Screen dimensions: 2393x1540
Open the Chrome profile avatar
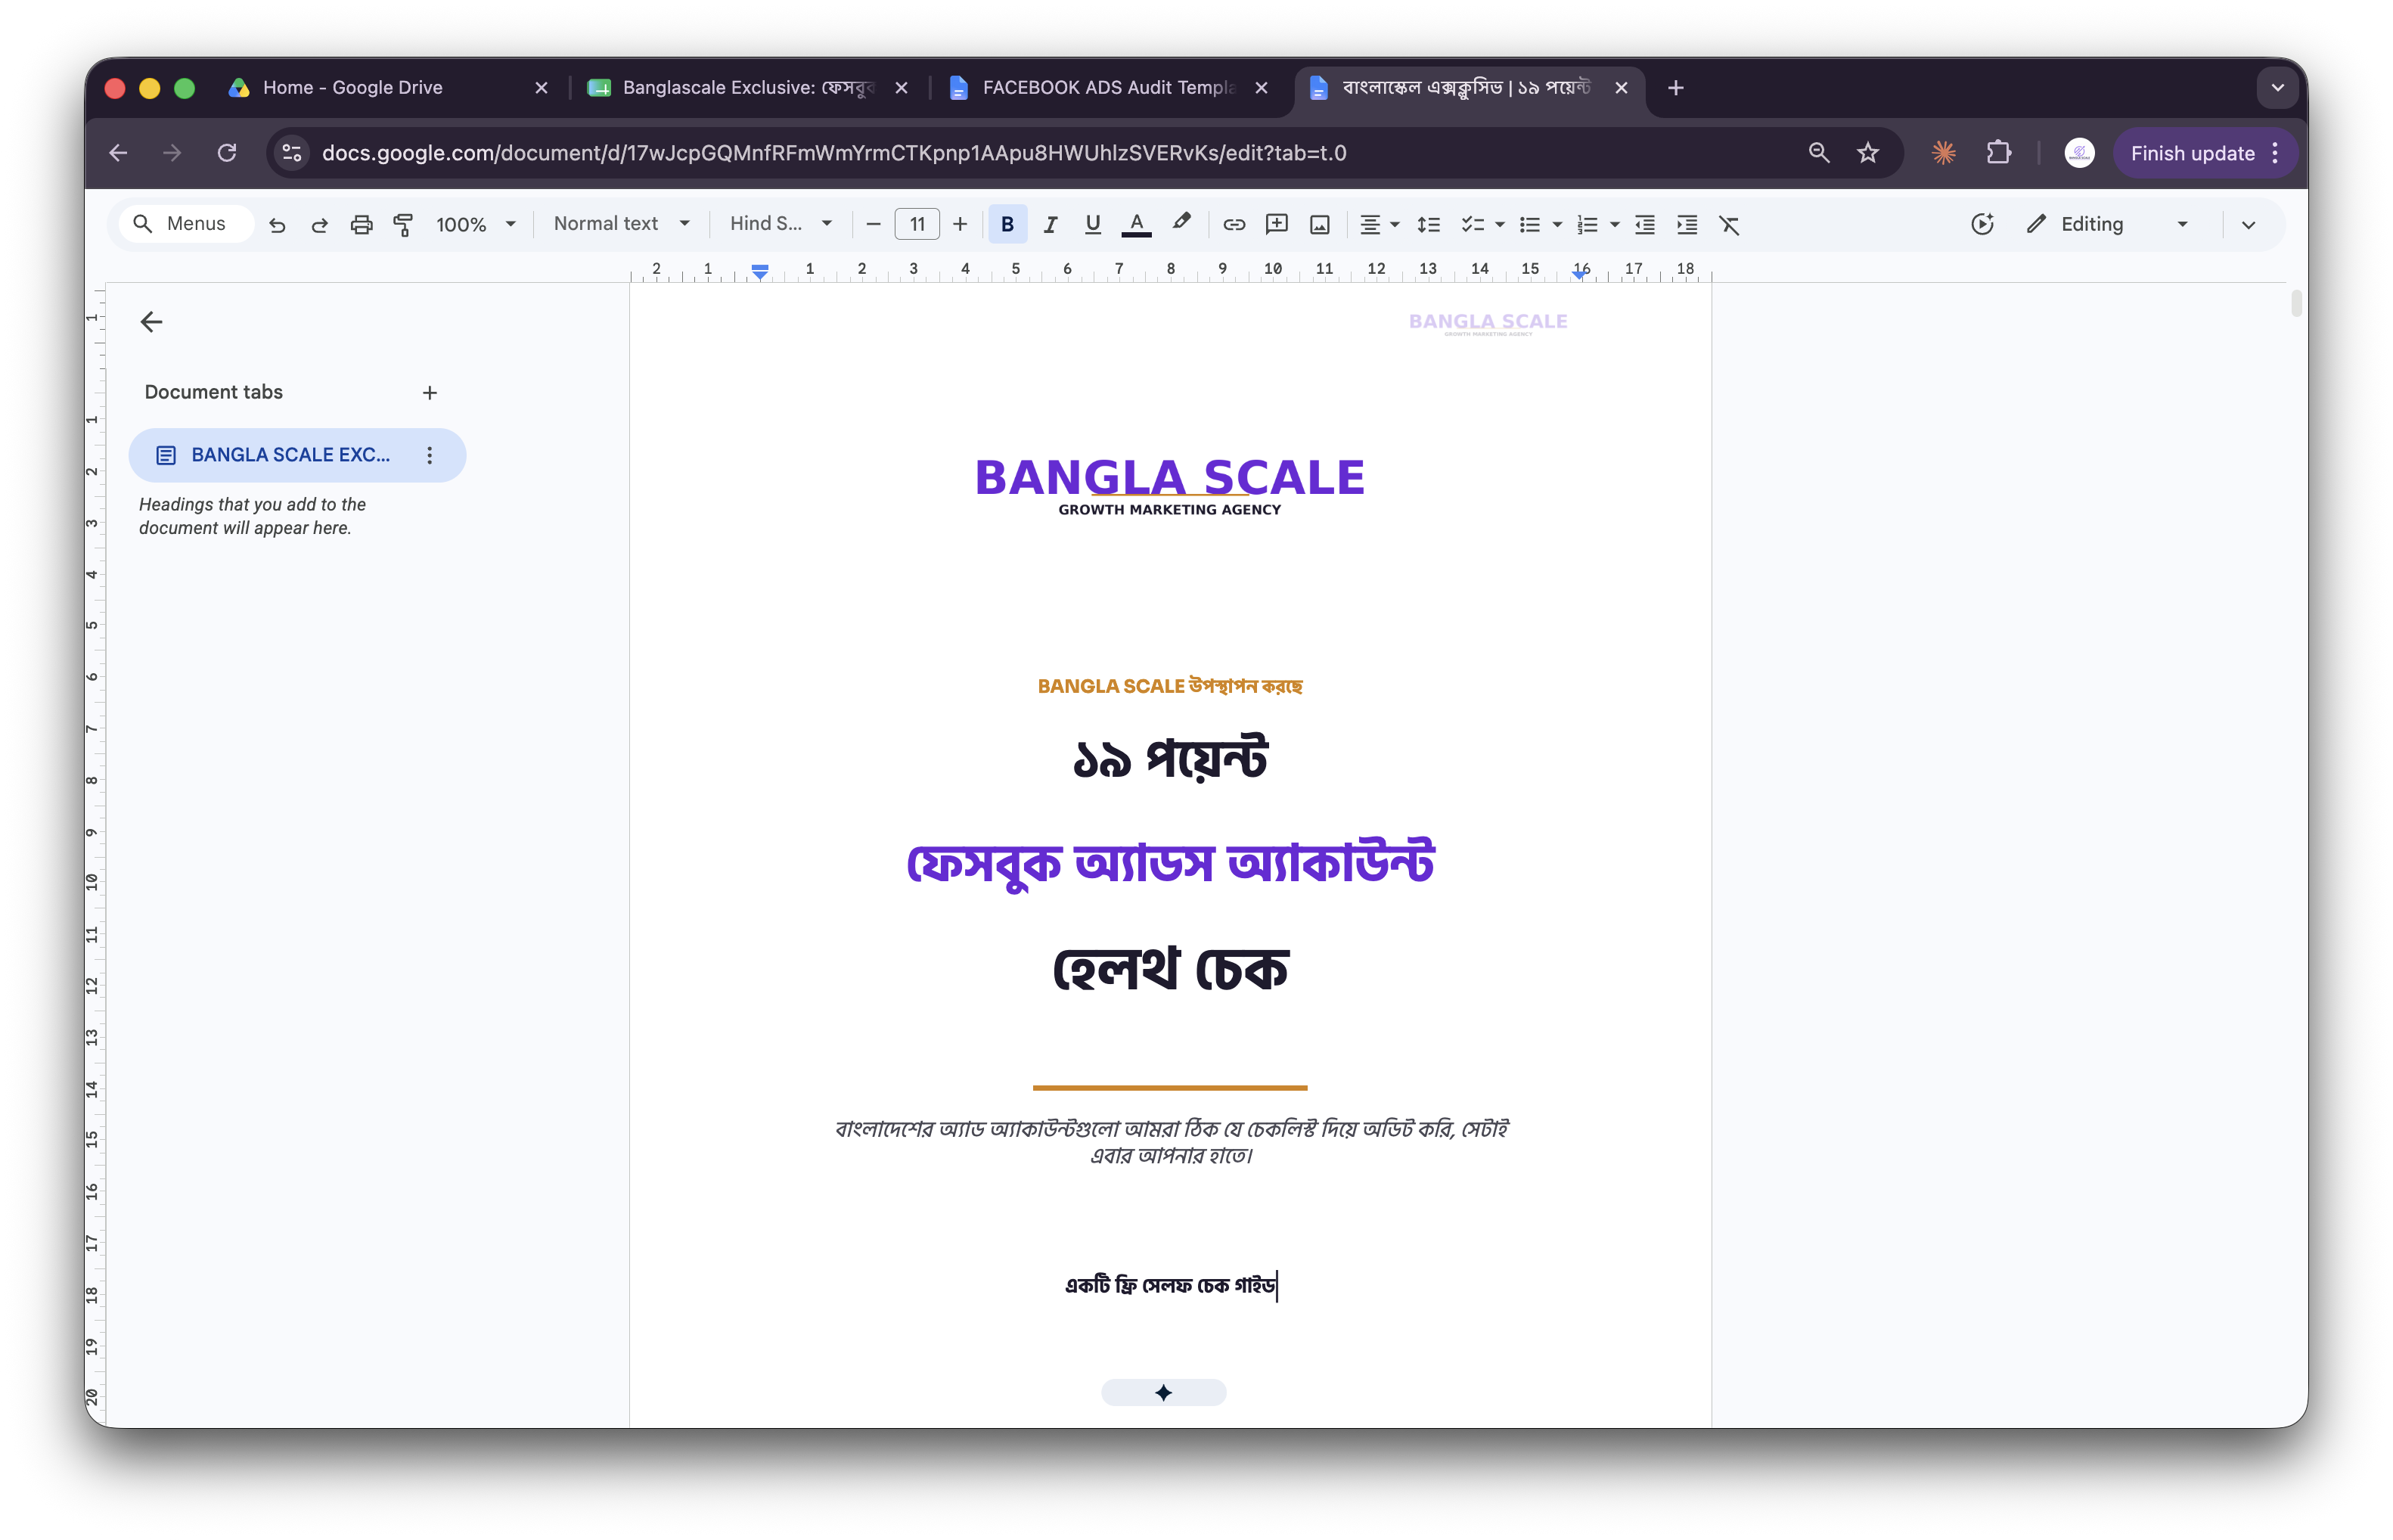click(2079, 153)
